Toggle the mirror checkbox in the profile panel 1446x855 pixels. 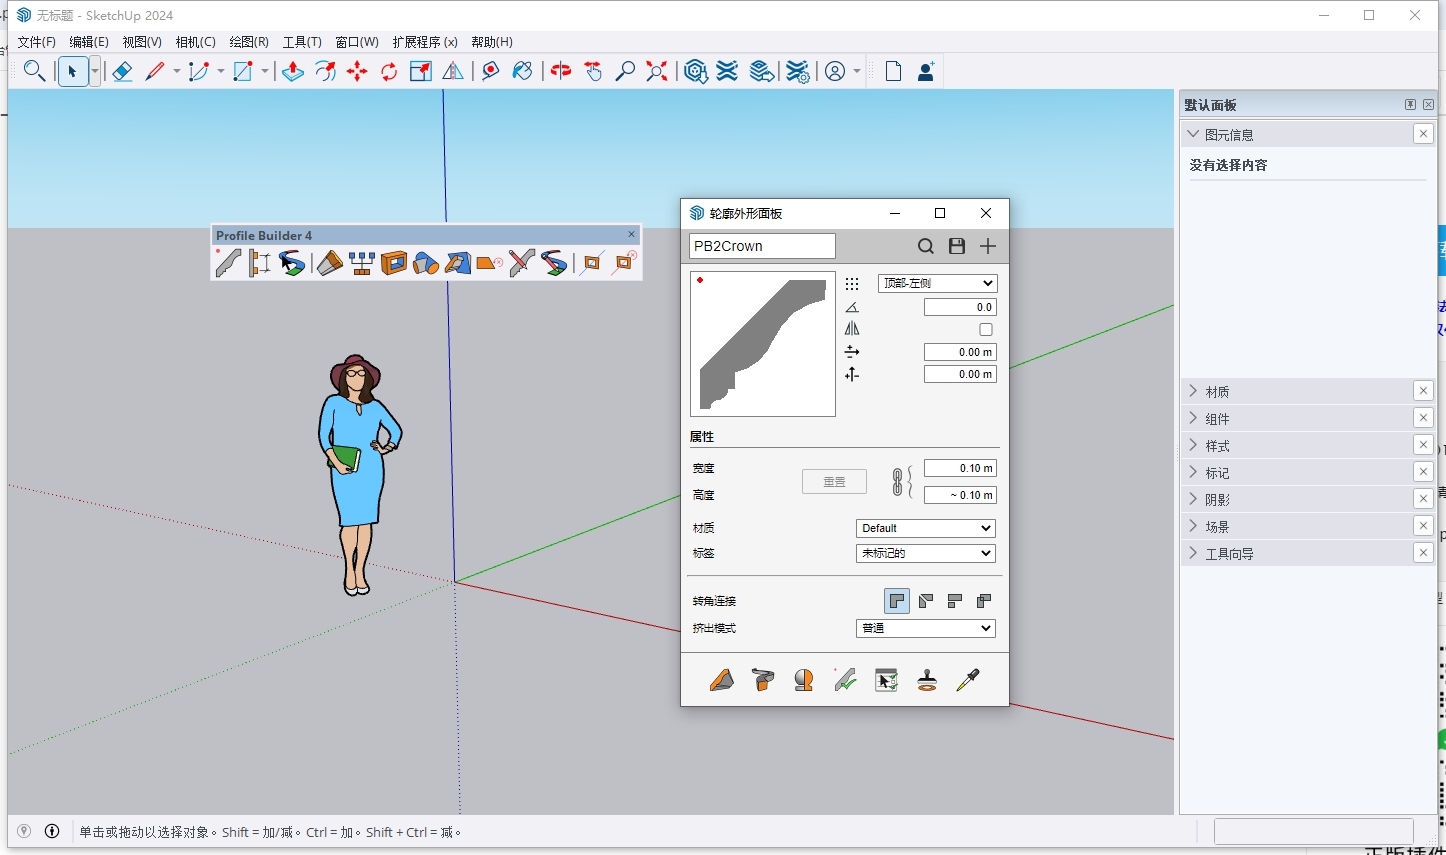coord(985,329)
